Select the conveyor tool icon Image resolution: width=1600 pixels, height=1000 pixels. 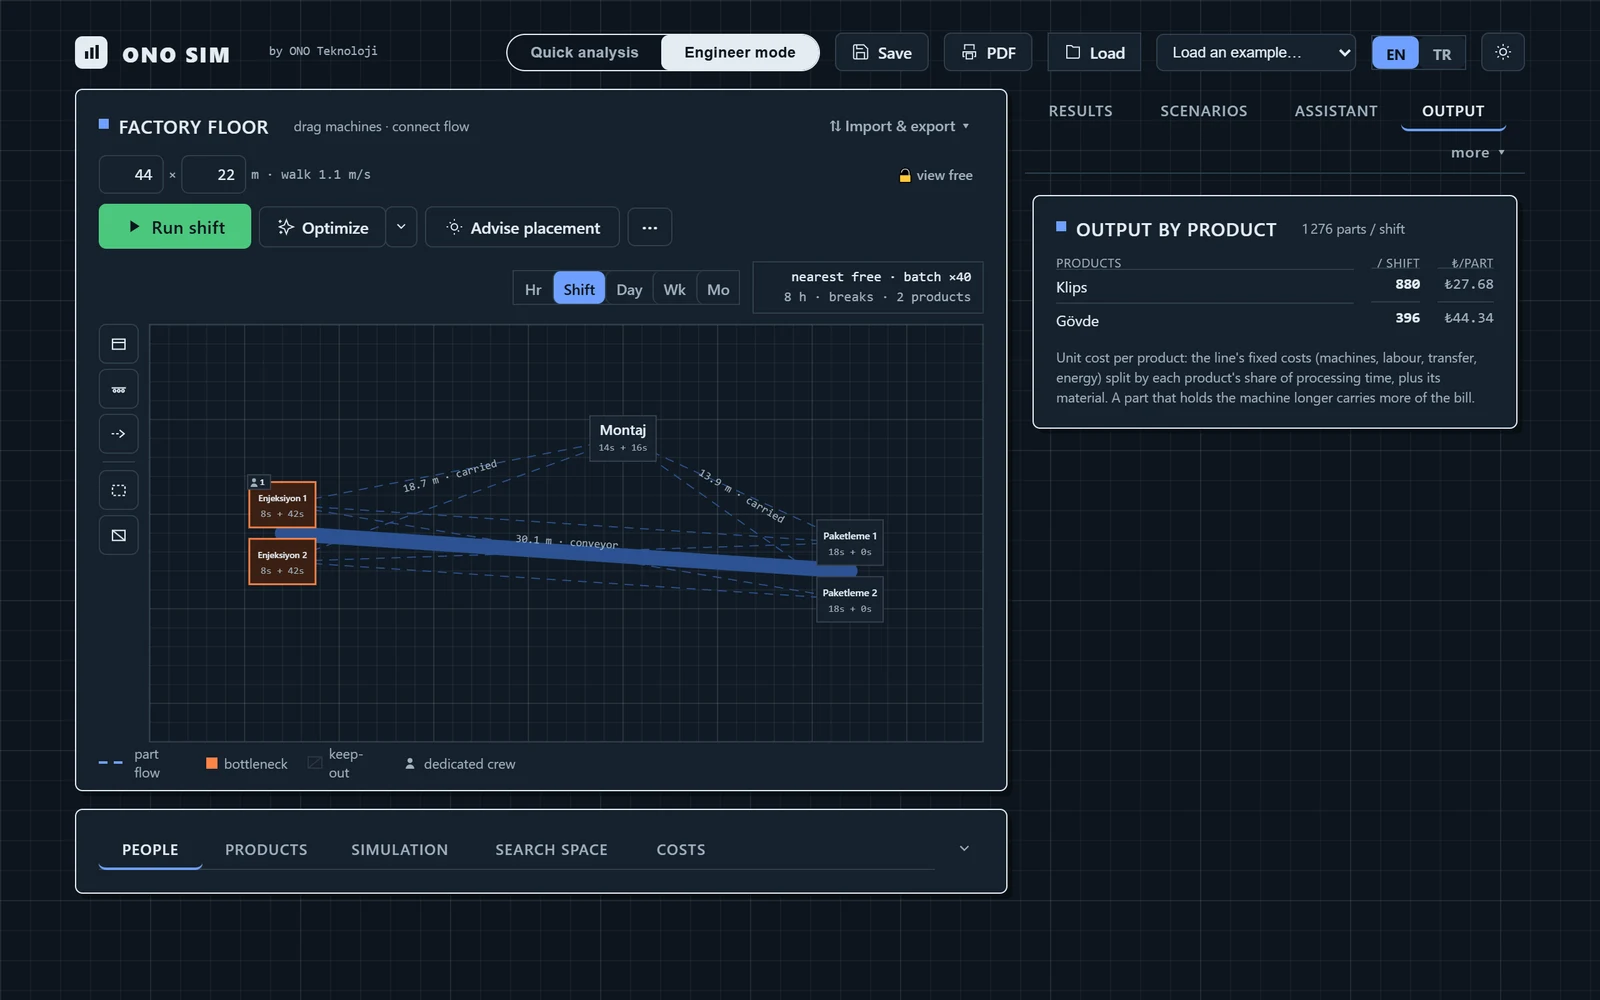pyautogui.click(x=119, y=389)
